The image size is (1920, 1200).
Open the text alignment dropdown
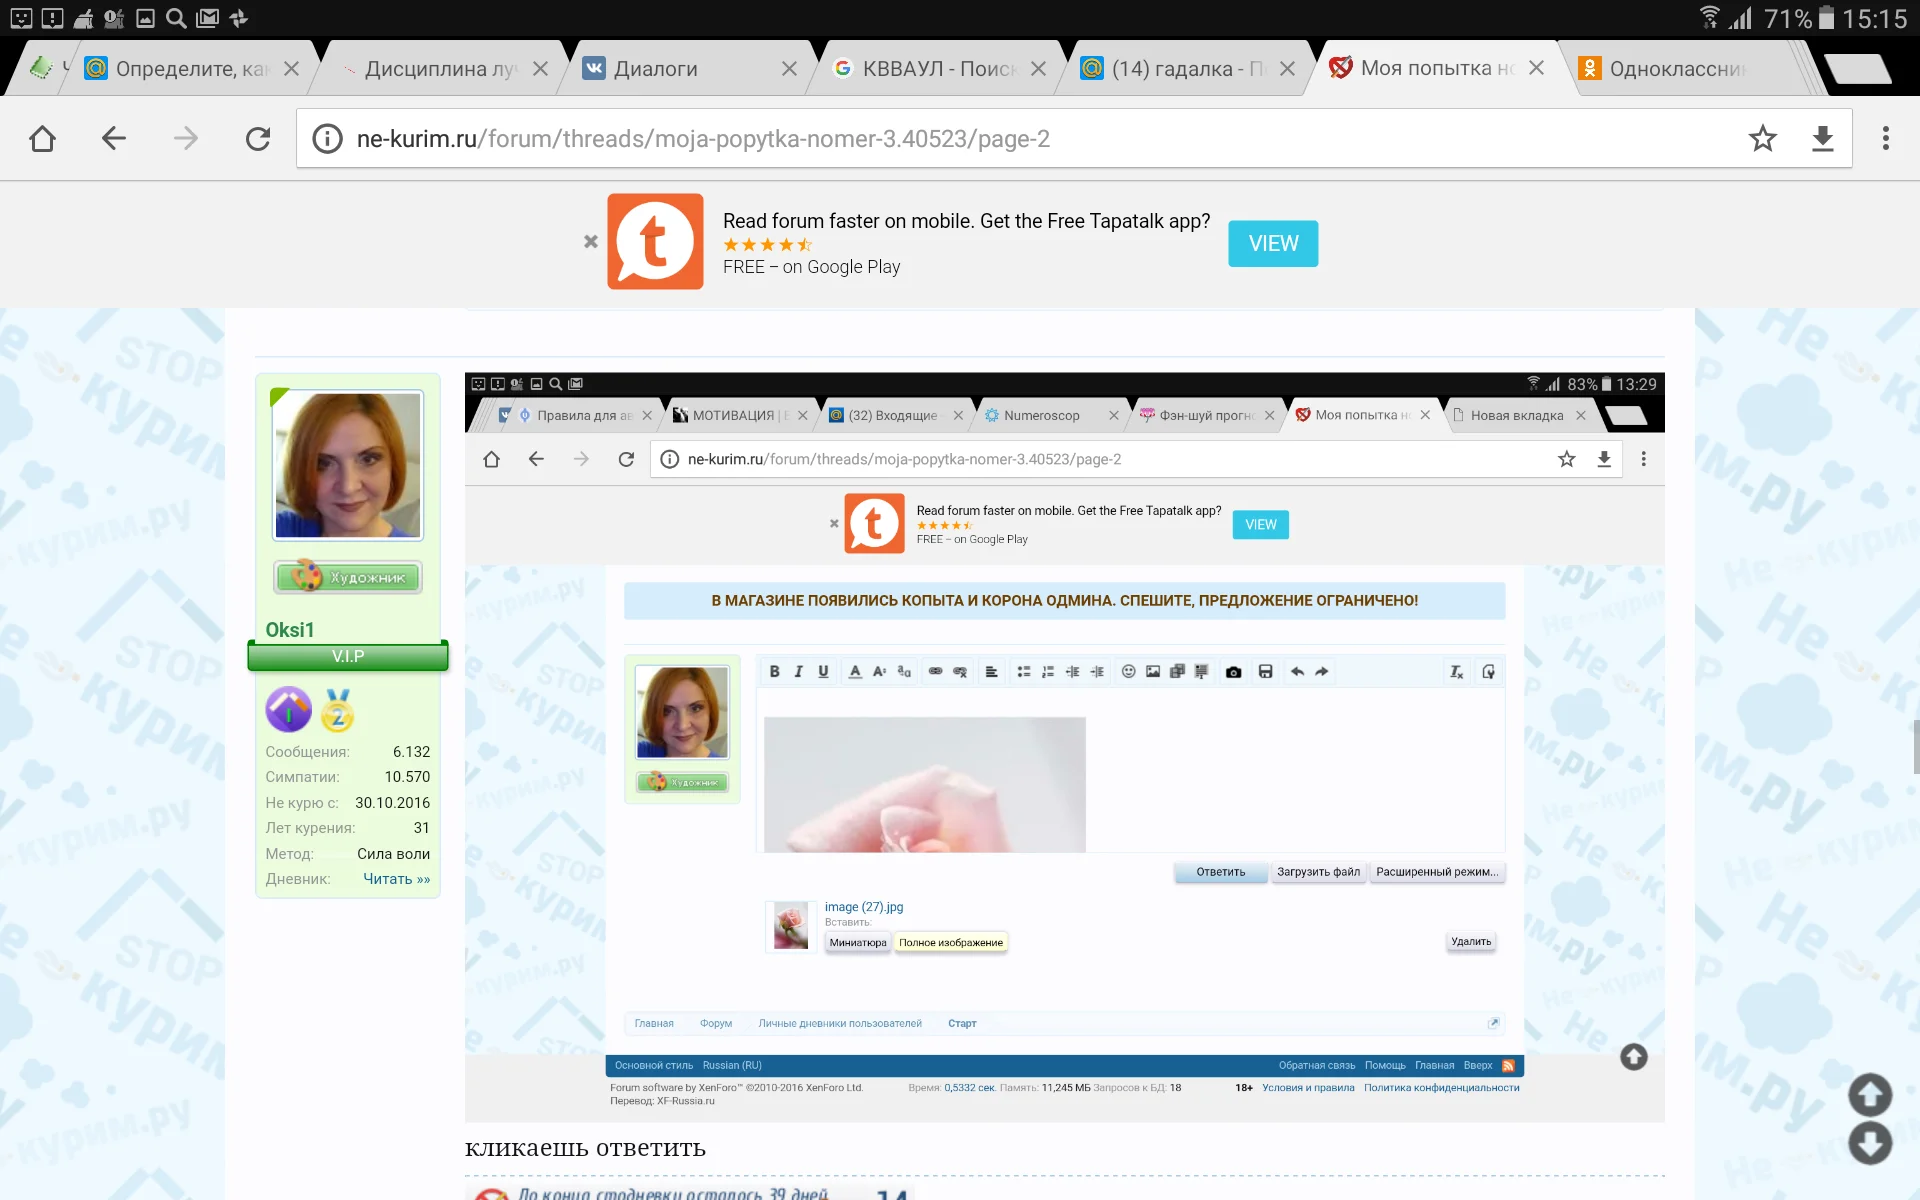[992, 672]
